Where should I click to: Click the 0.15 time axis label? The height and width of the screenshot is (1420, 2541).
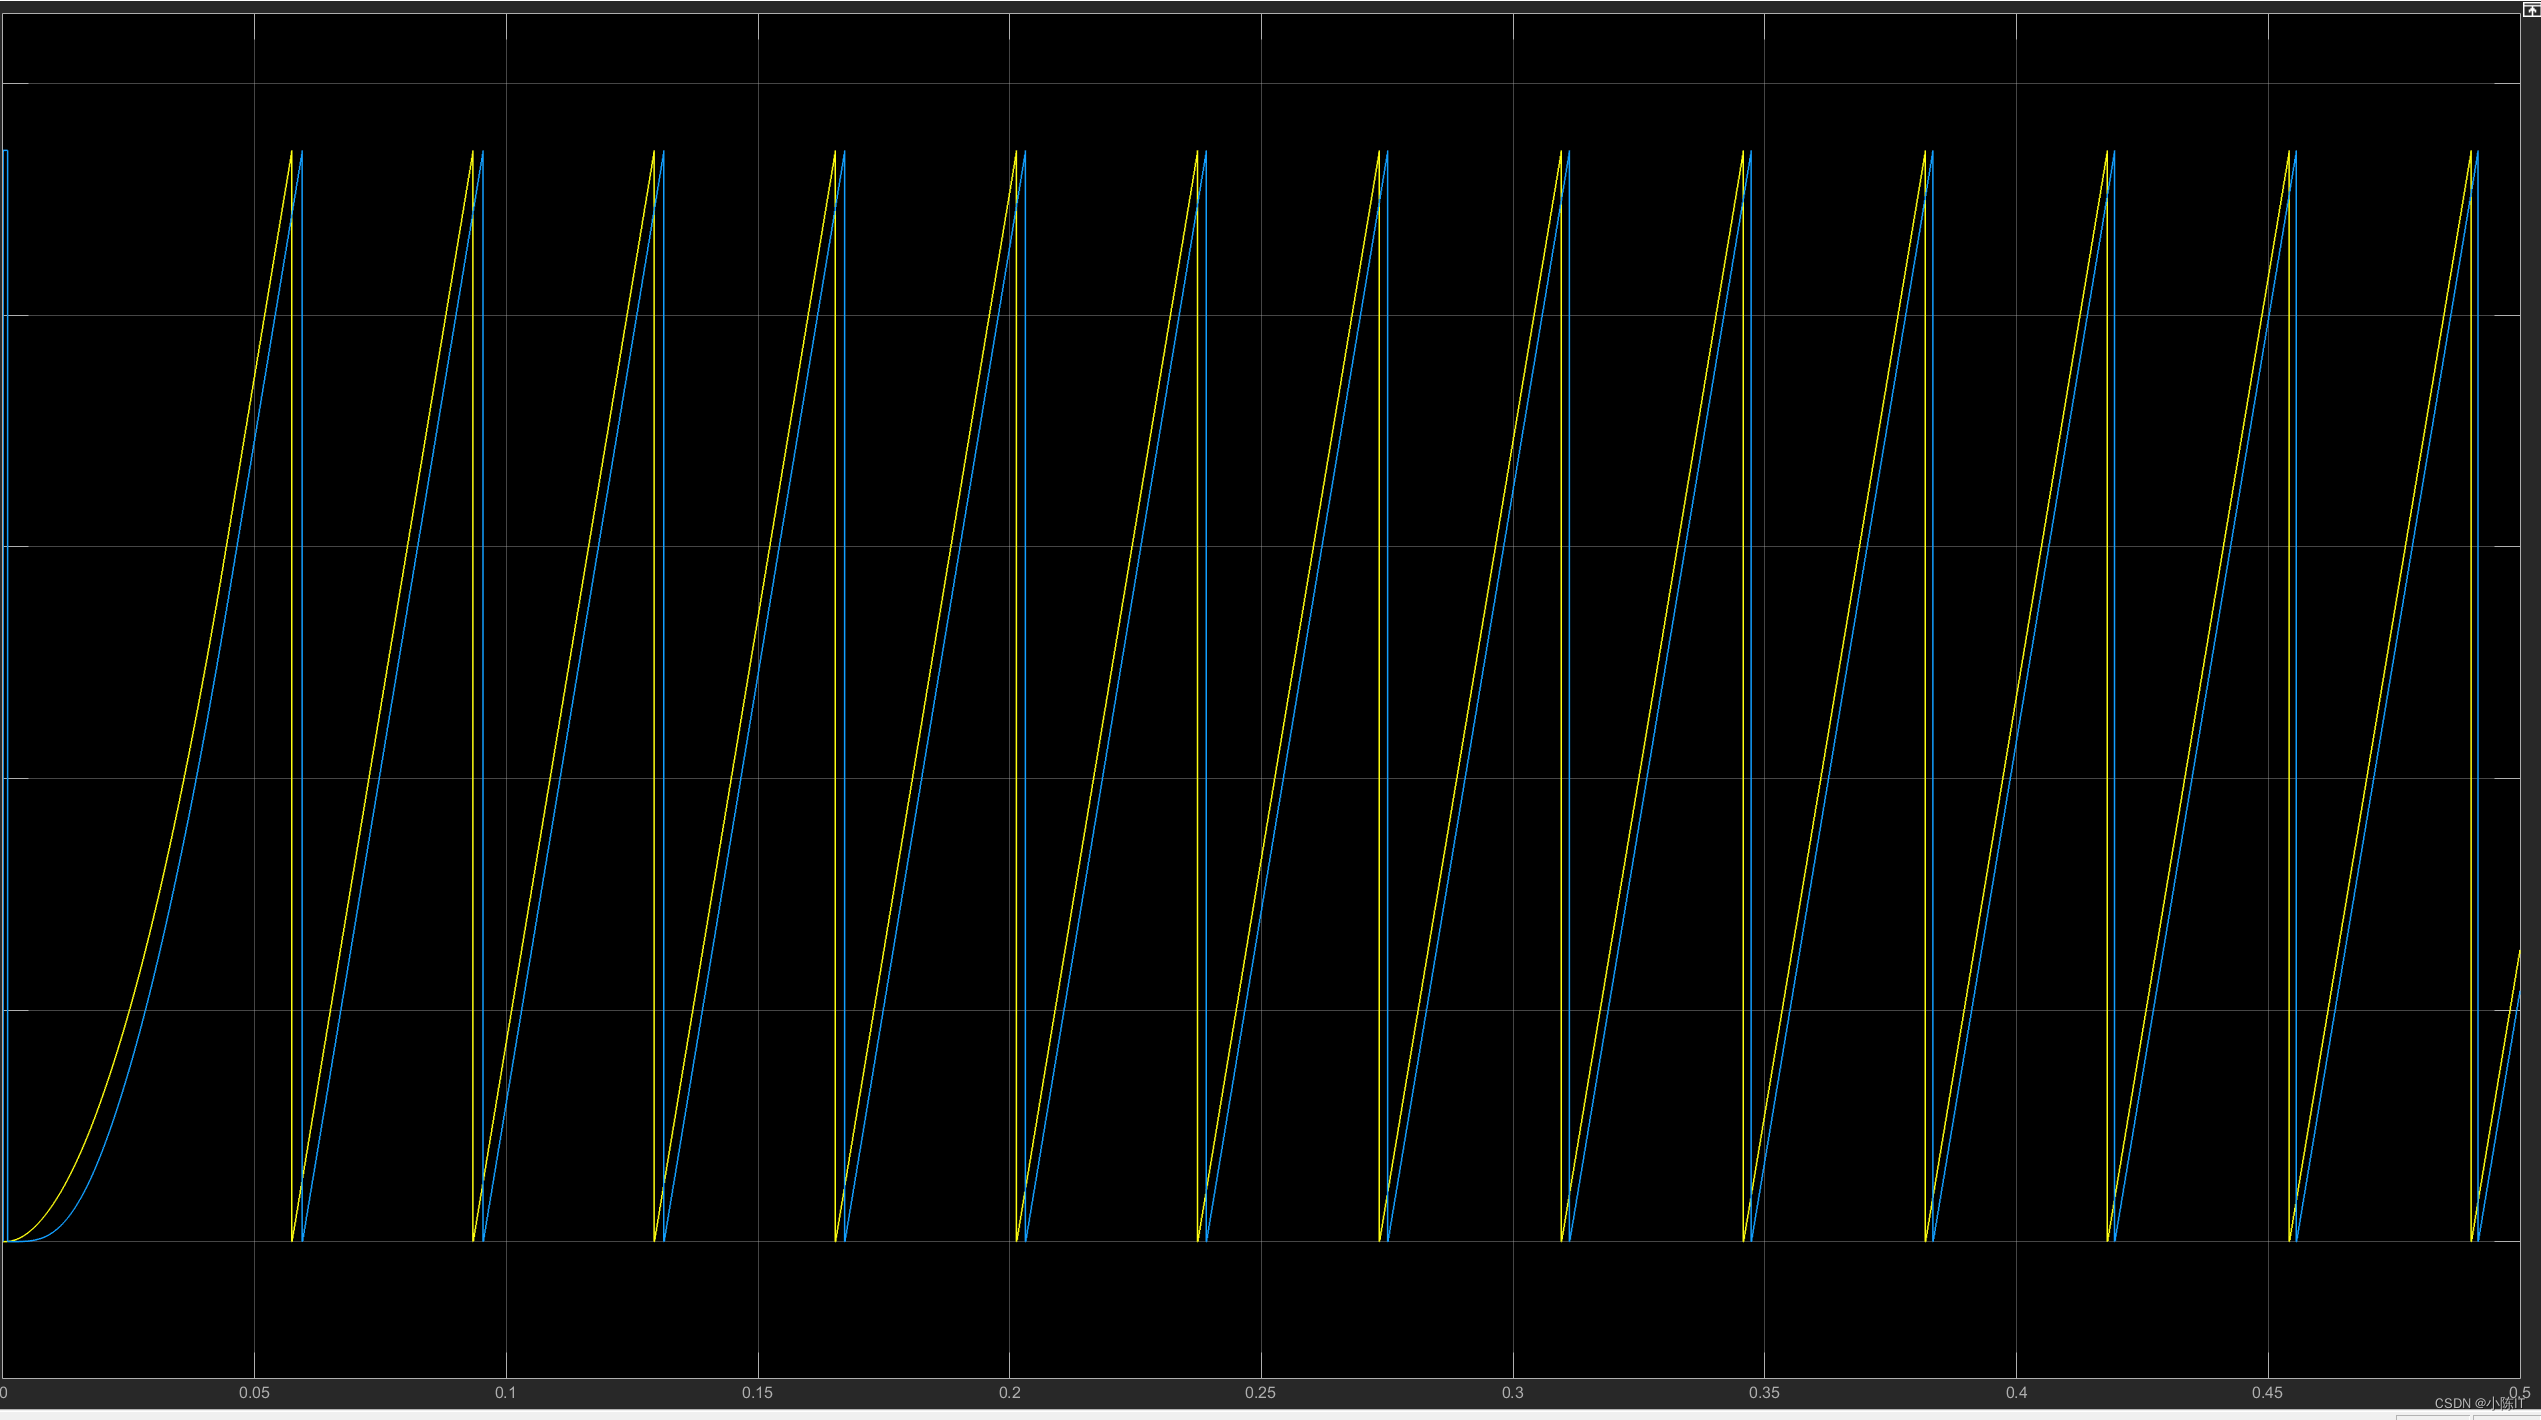coord(757,1392)
